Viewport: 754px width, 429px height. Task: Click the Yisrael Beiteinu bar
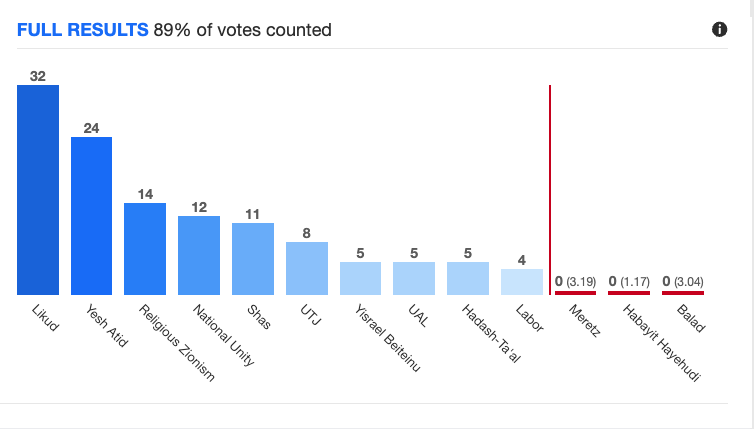pyautogui.click(x=360, y=278)
